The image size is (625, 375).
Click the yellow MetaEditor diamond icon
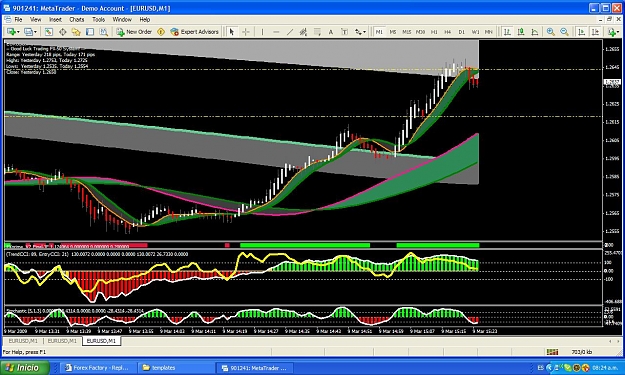coord(161,32)
